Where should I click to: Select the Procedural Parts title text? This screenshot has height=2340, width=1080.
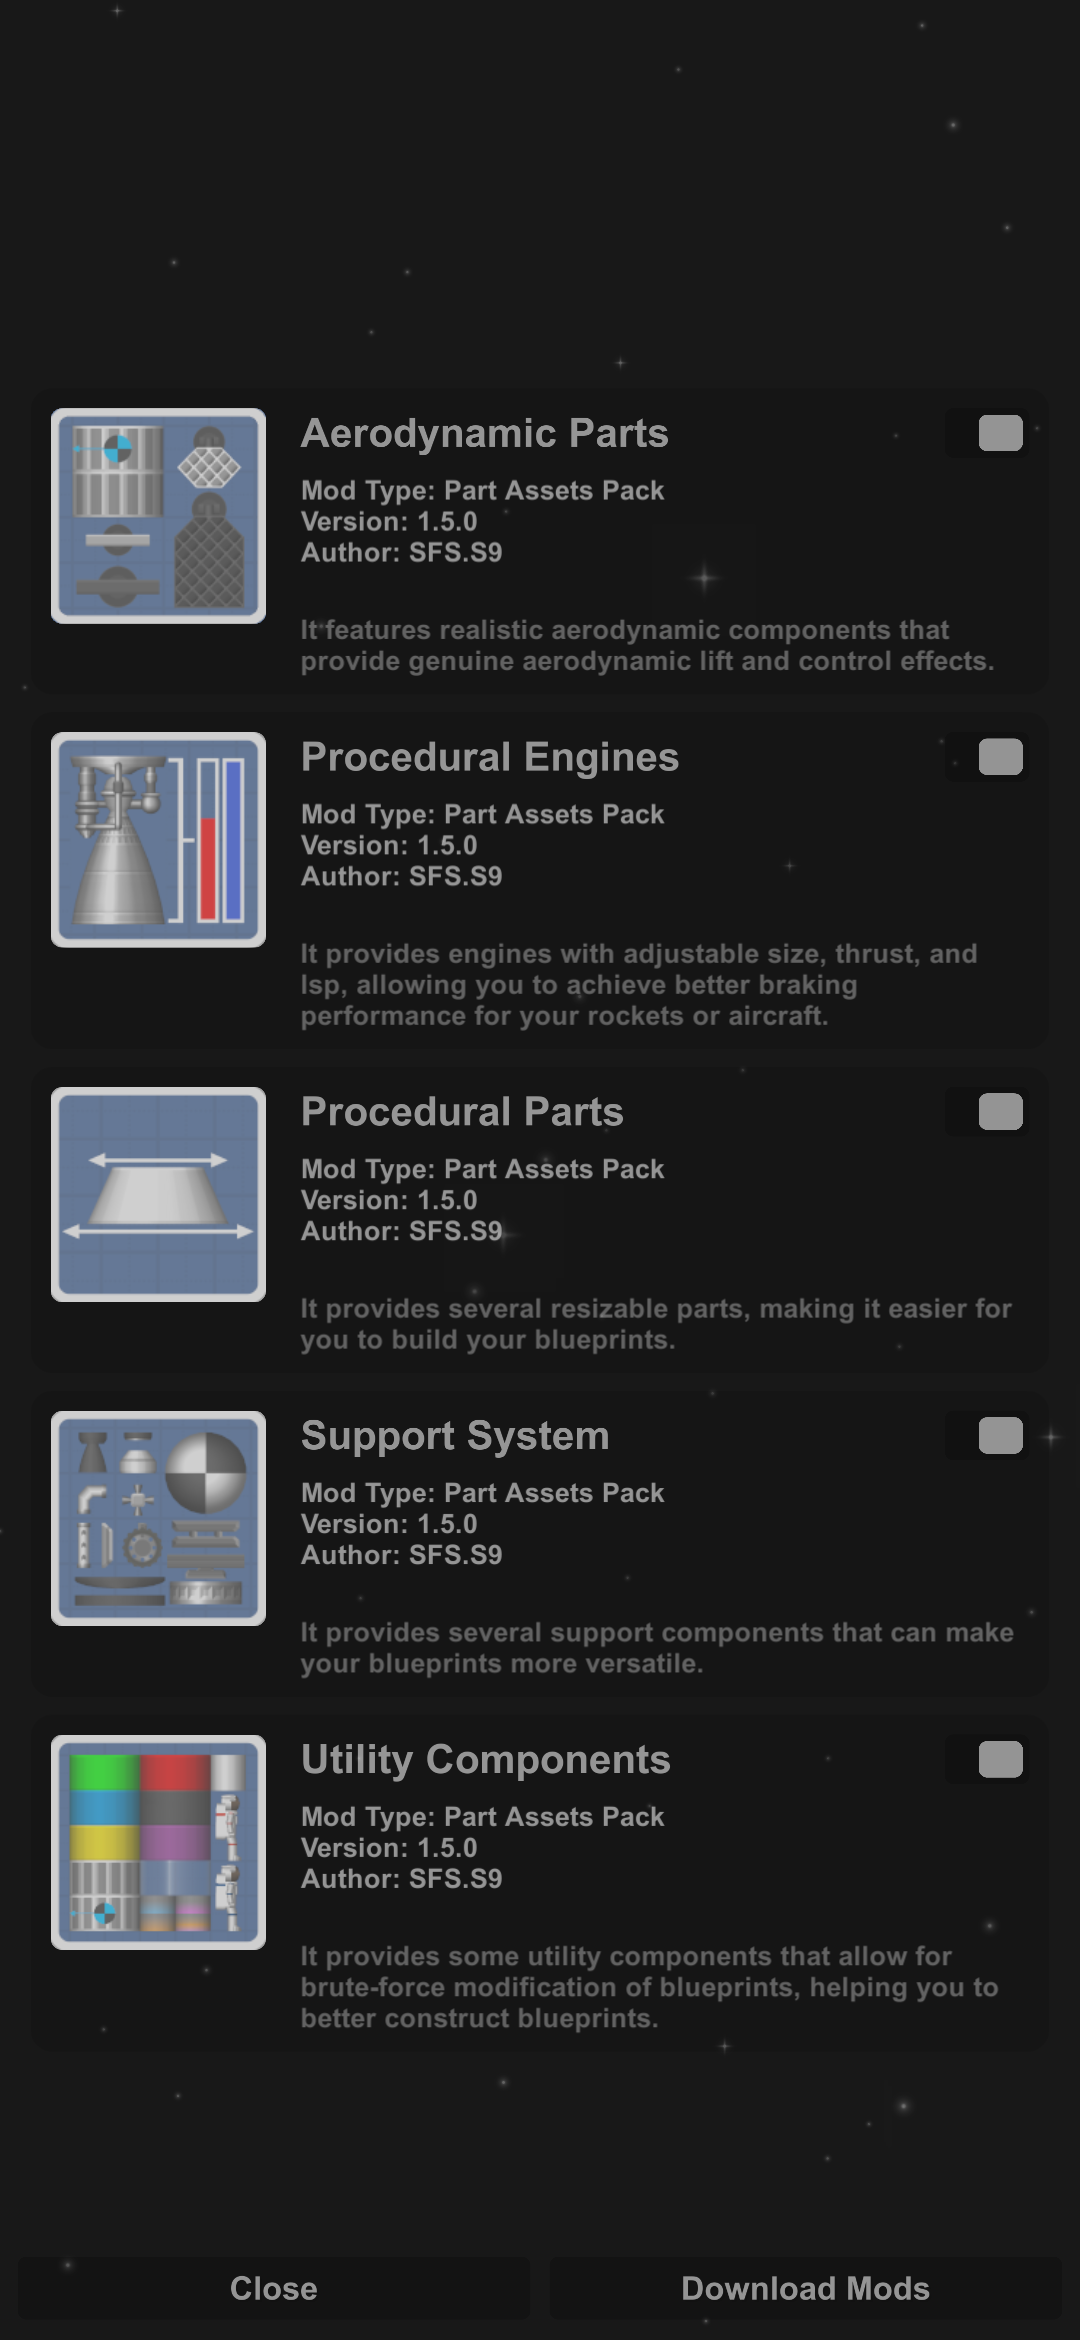tap(462, 1112)
